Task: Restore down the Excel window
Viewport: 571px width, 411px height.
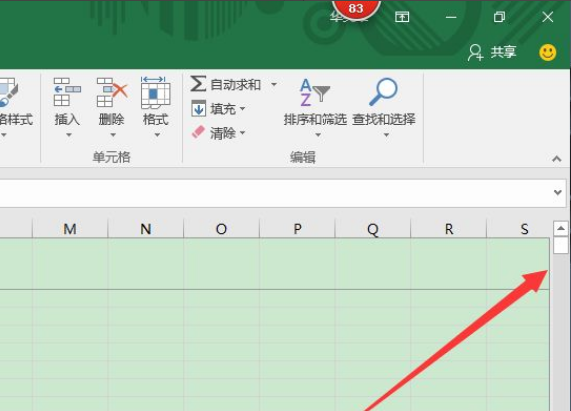Action: (x=499, y=17)
